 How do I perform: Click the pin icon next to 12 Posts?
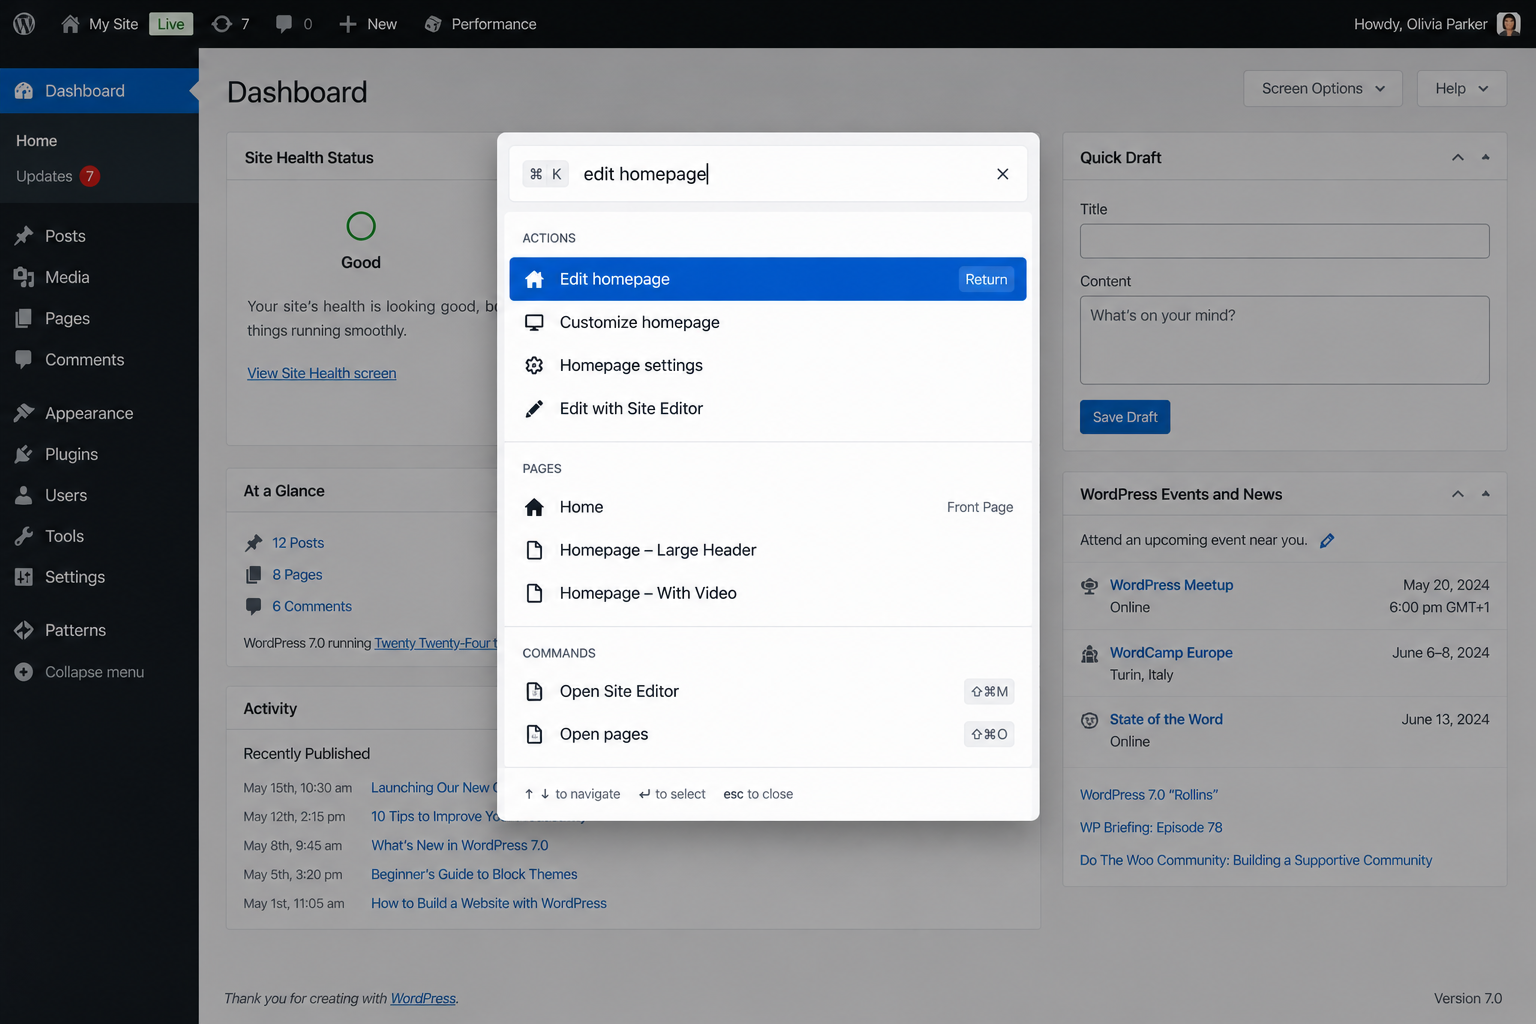point(254,543)
